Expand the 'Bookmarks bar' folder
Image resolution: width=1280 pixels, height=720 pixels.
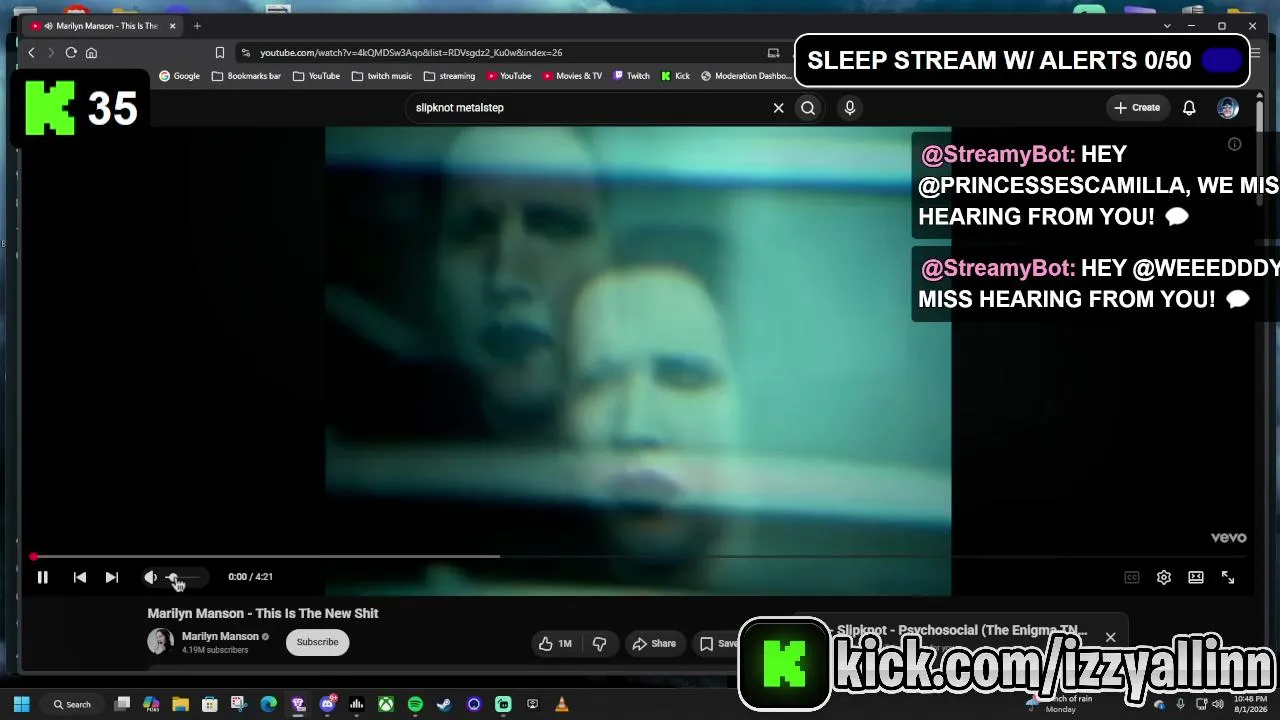coord(246,76)
